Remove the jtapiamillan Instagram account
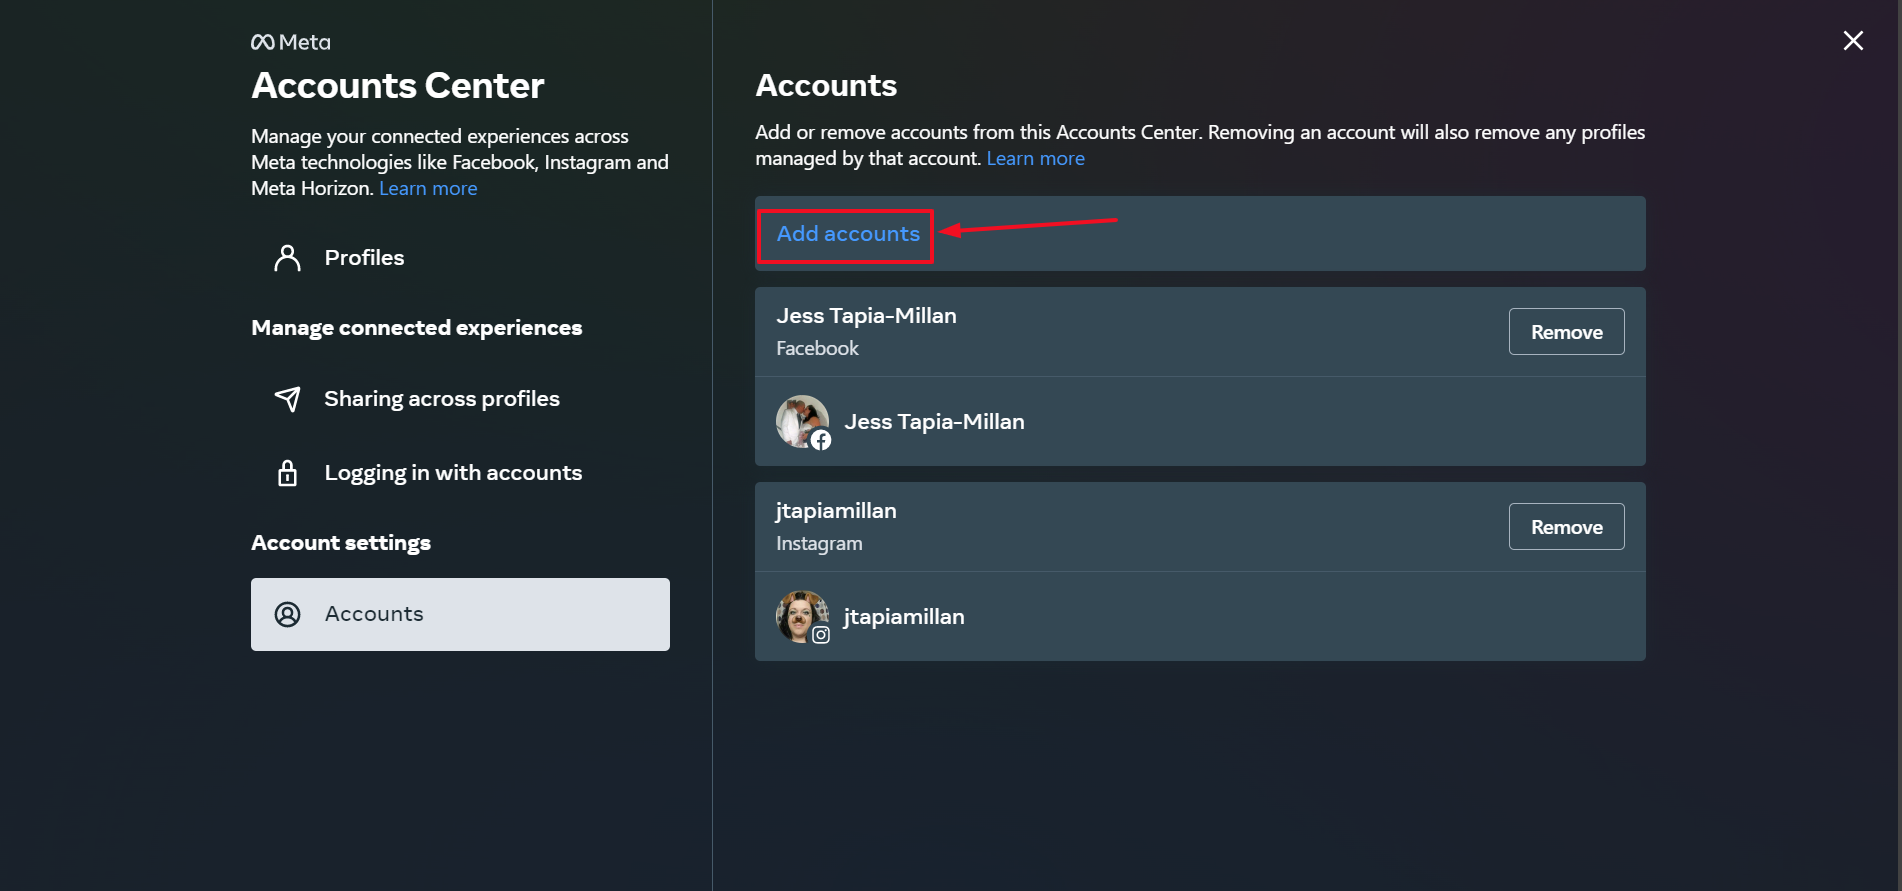The image size is (1902, 891). [x=1566, y=527]
